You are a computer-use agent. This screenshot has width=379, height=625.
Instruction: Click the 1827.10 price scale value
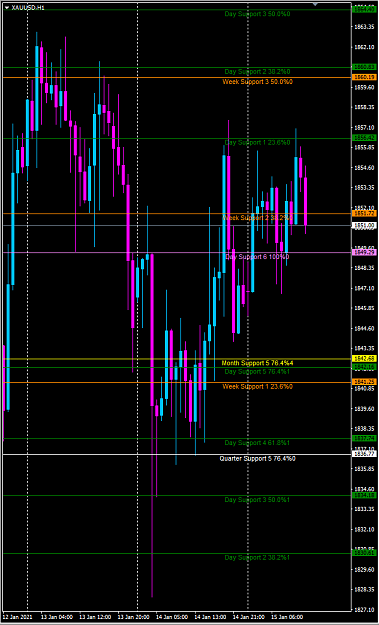click(365, 610)
